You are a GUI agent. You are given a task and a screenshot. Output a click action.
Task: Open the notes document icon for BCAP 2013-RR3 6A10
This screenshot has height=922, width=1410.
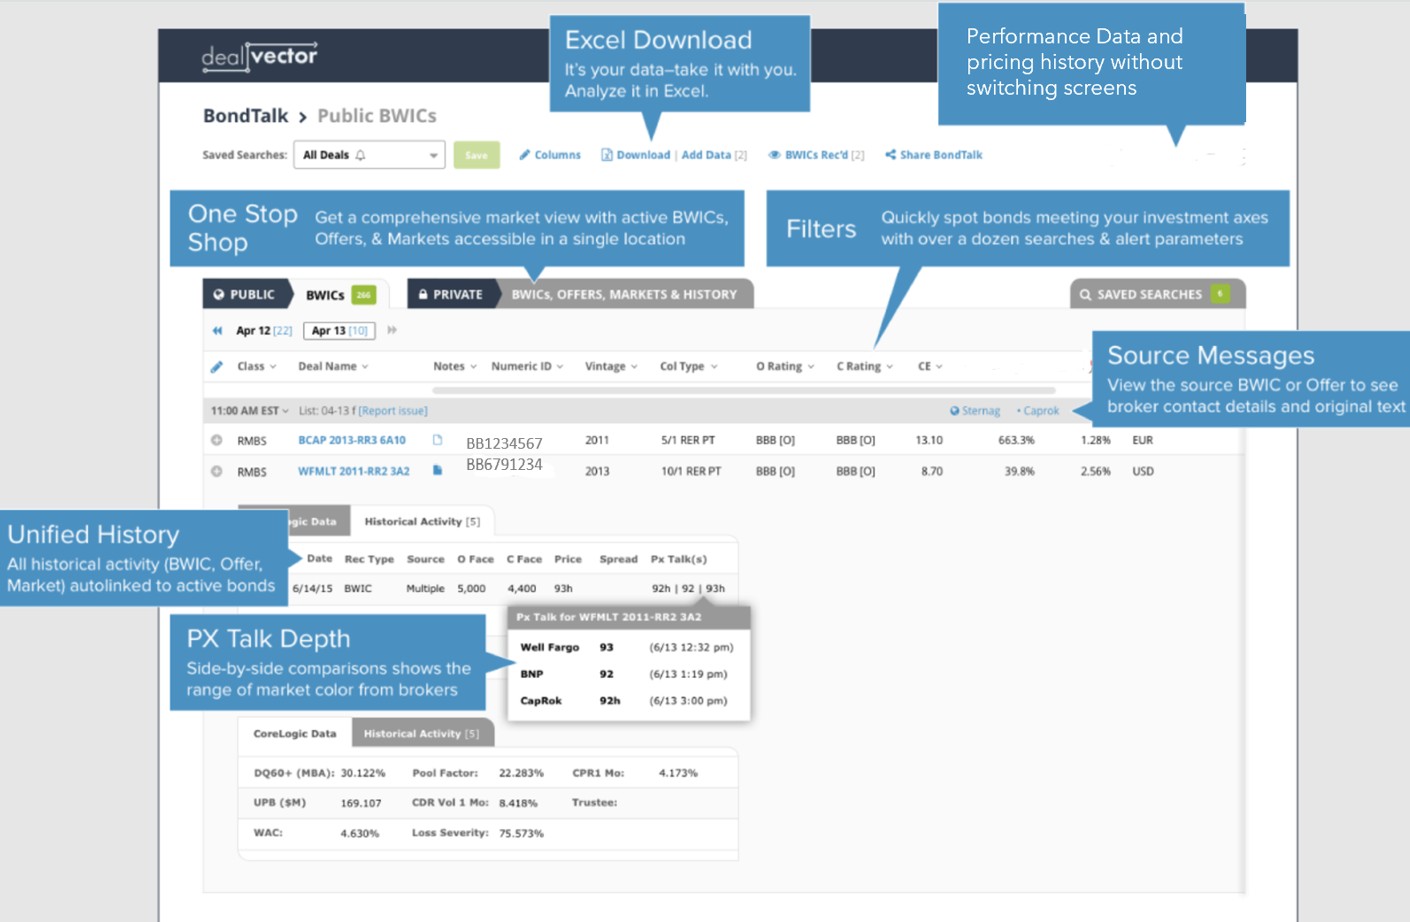437,440
